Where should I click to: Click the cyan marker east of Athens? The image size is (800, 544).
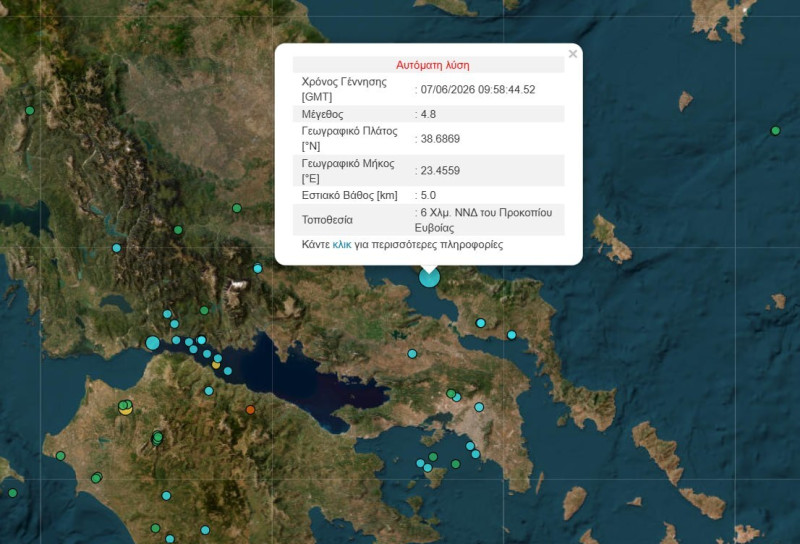pyautogui.click(x=479, y=407)
